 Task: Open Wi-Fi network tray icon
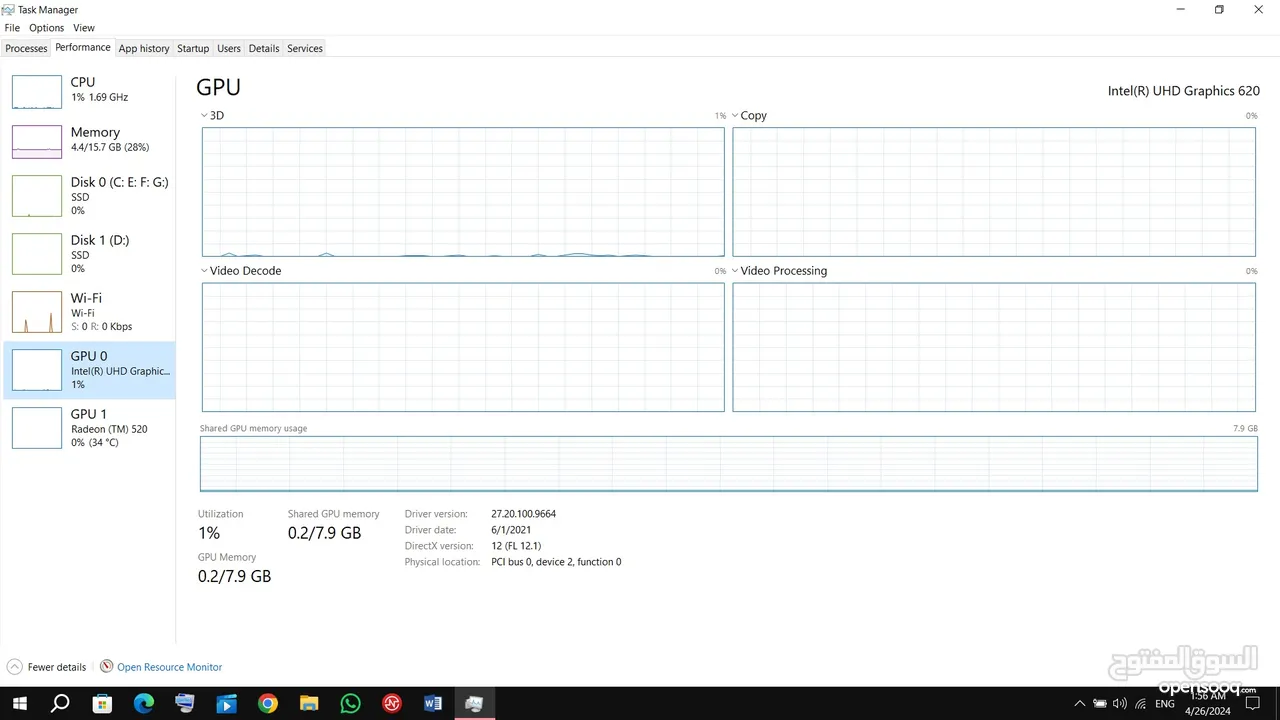pyautogui.click(x=1141, y=704)
